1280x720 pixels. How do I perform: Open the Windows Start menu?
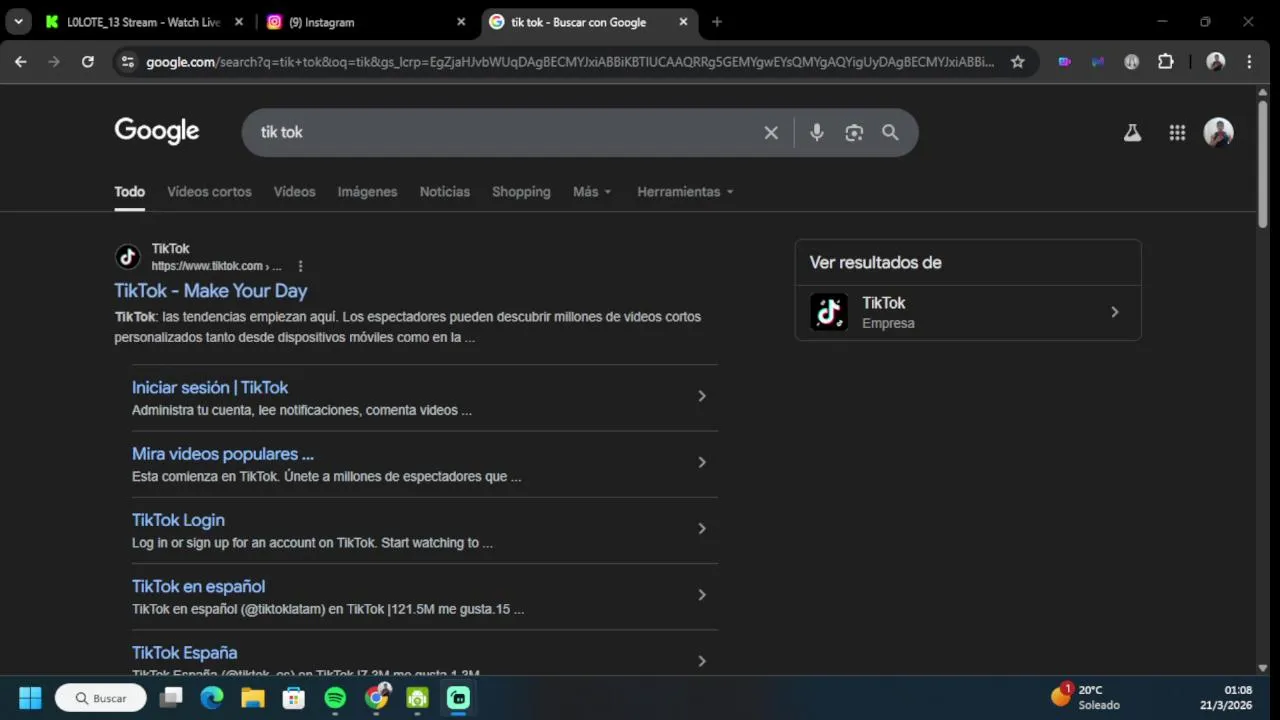pyautogui.click(x=30, y=698)
